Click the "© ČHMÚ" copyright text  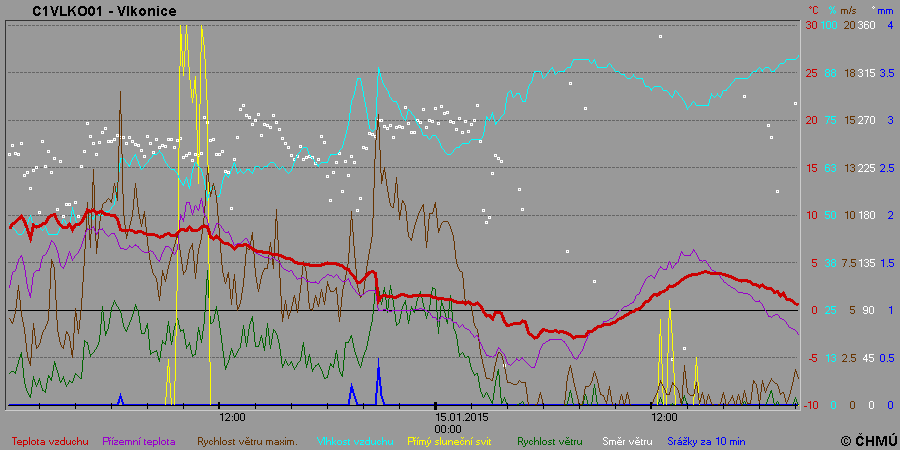tap(866, 441)
